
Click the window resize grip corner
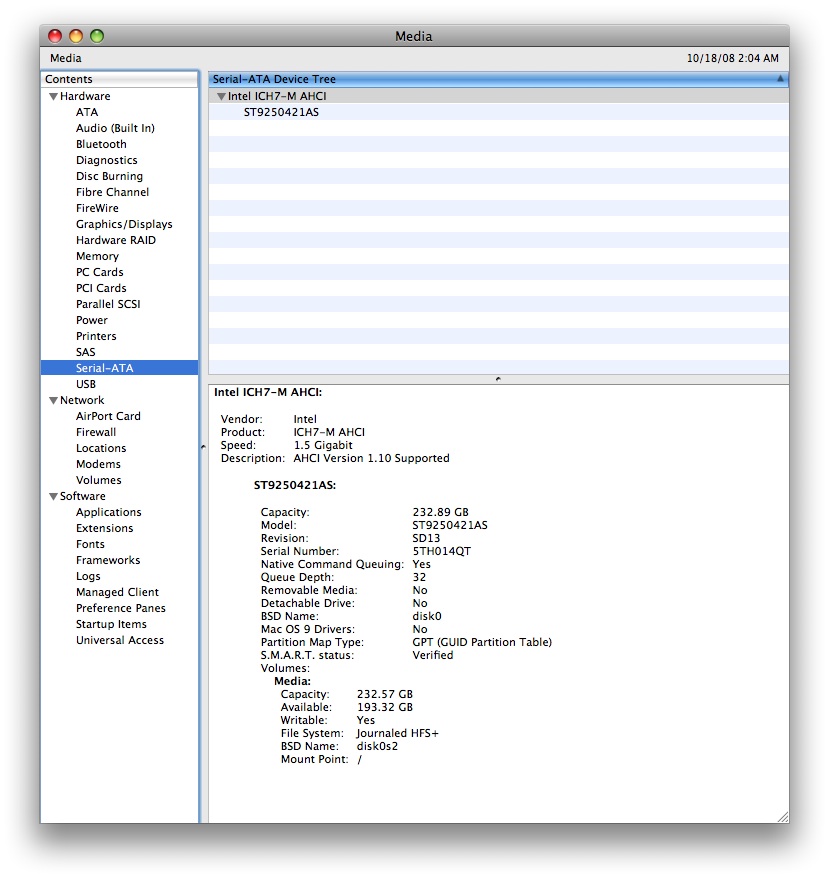pyautogui.click(x=783, y=816)
